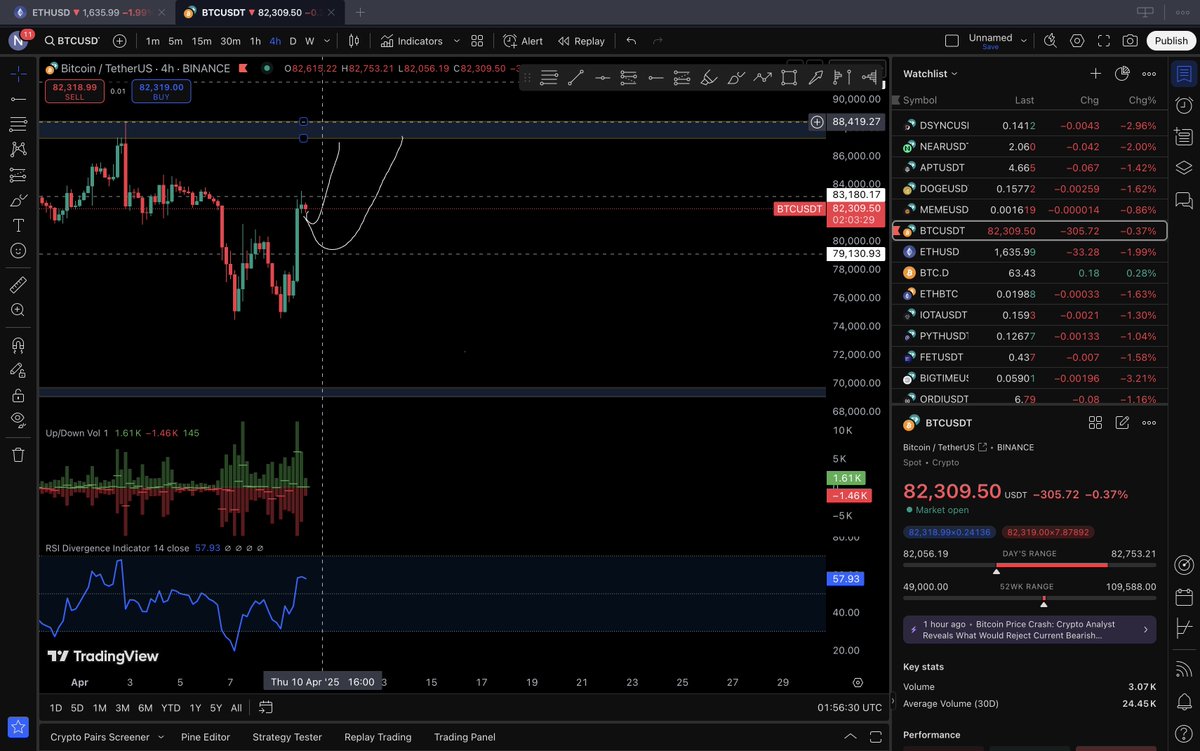Toggle keep drawing mode pencil-lock icon
Viewport: 1200px width, 751px height.
coord(18,370)
